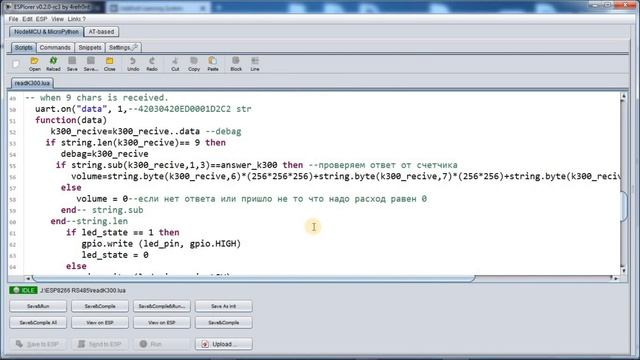Screen dimensions: 640x360
Task: Send selected Block to ESP
Action: click(236, 64)
